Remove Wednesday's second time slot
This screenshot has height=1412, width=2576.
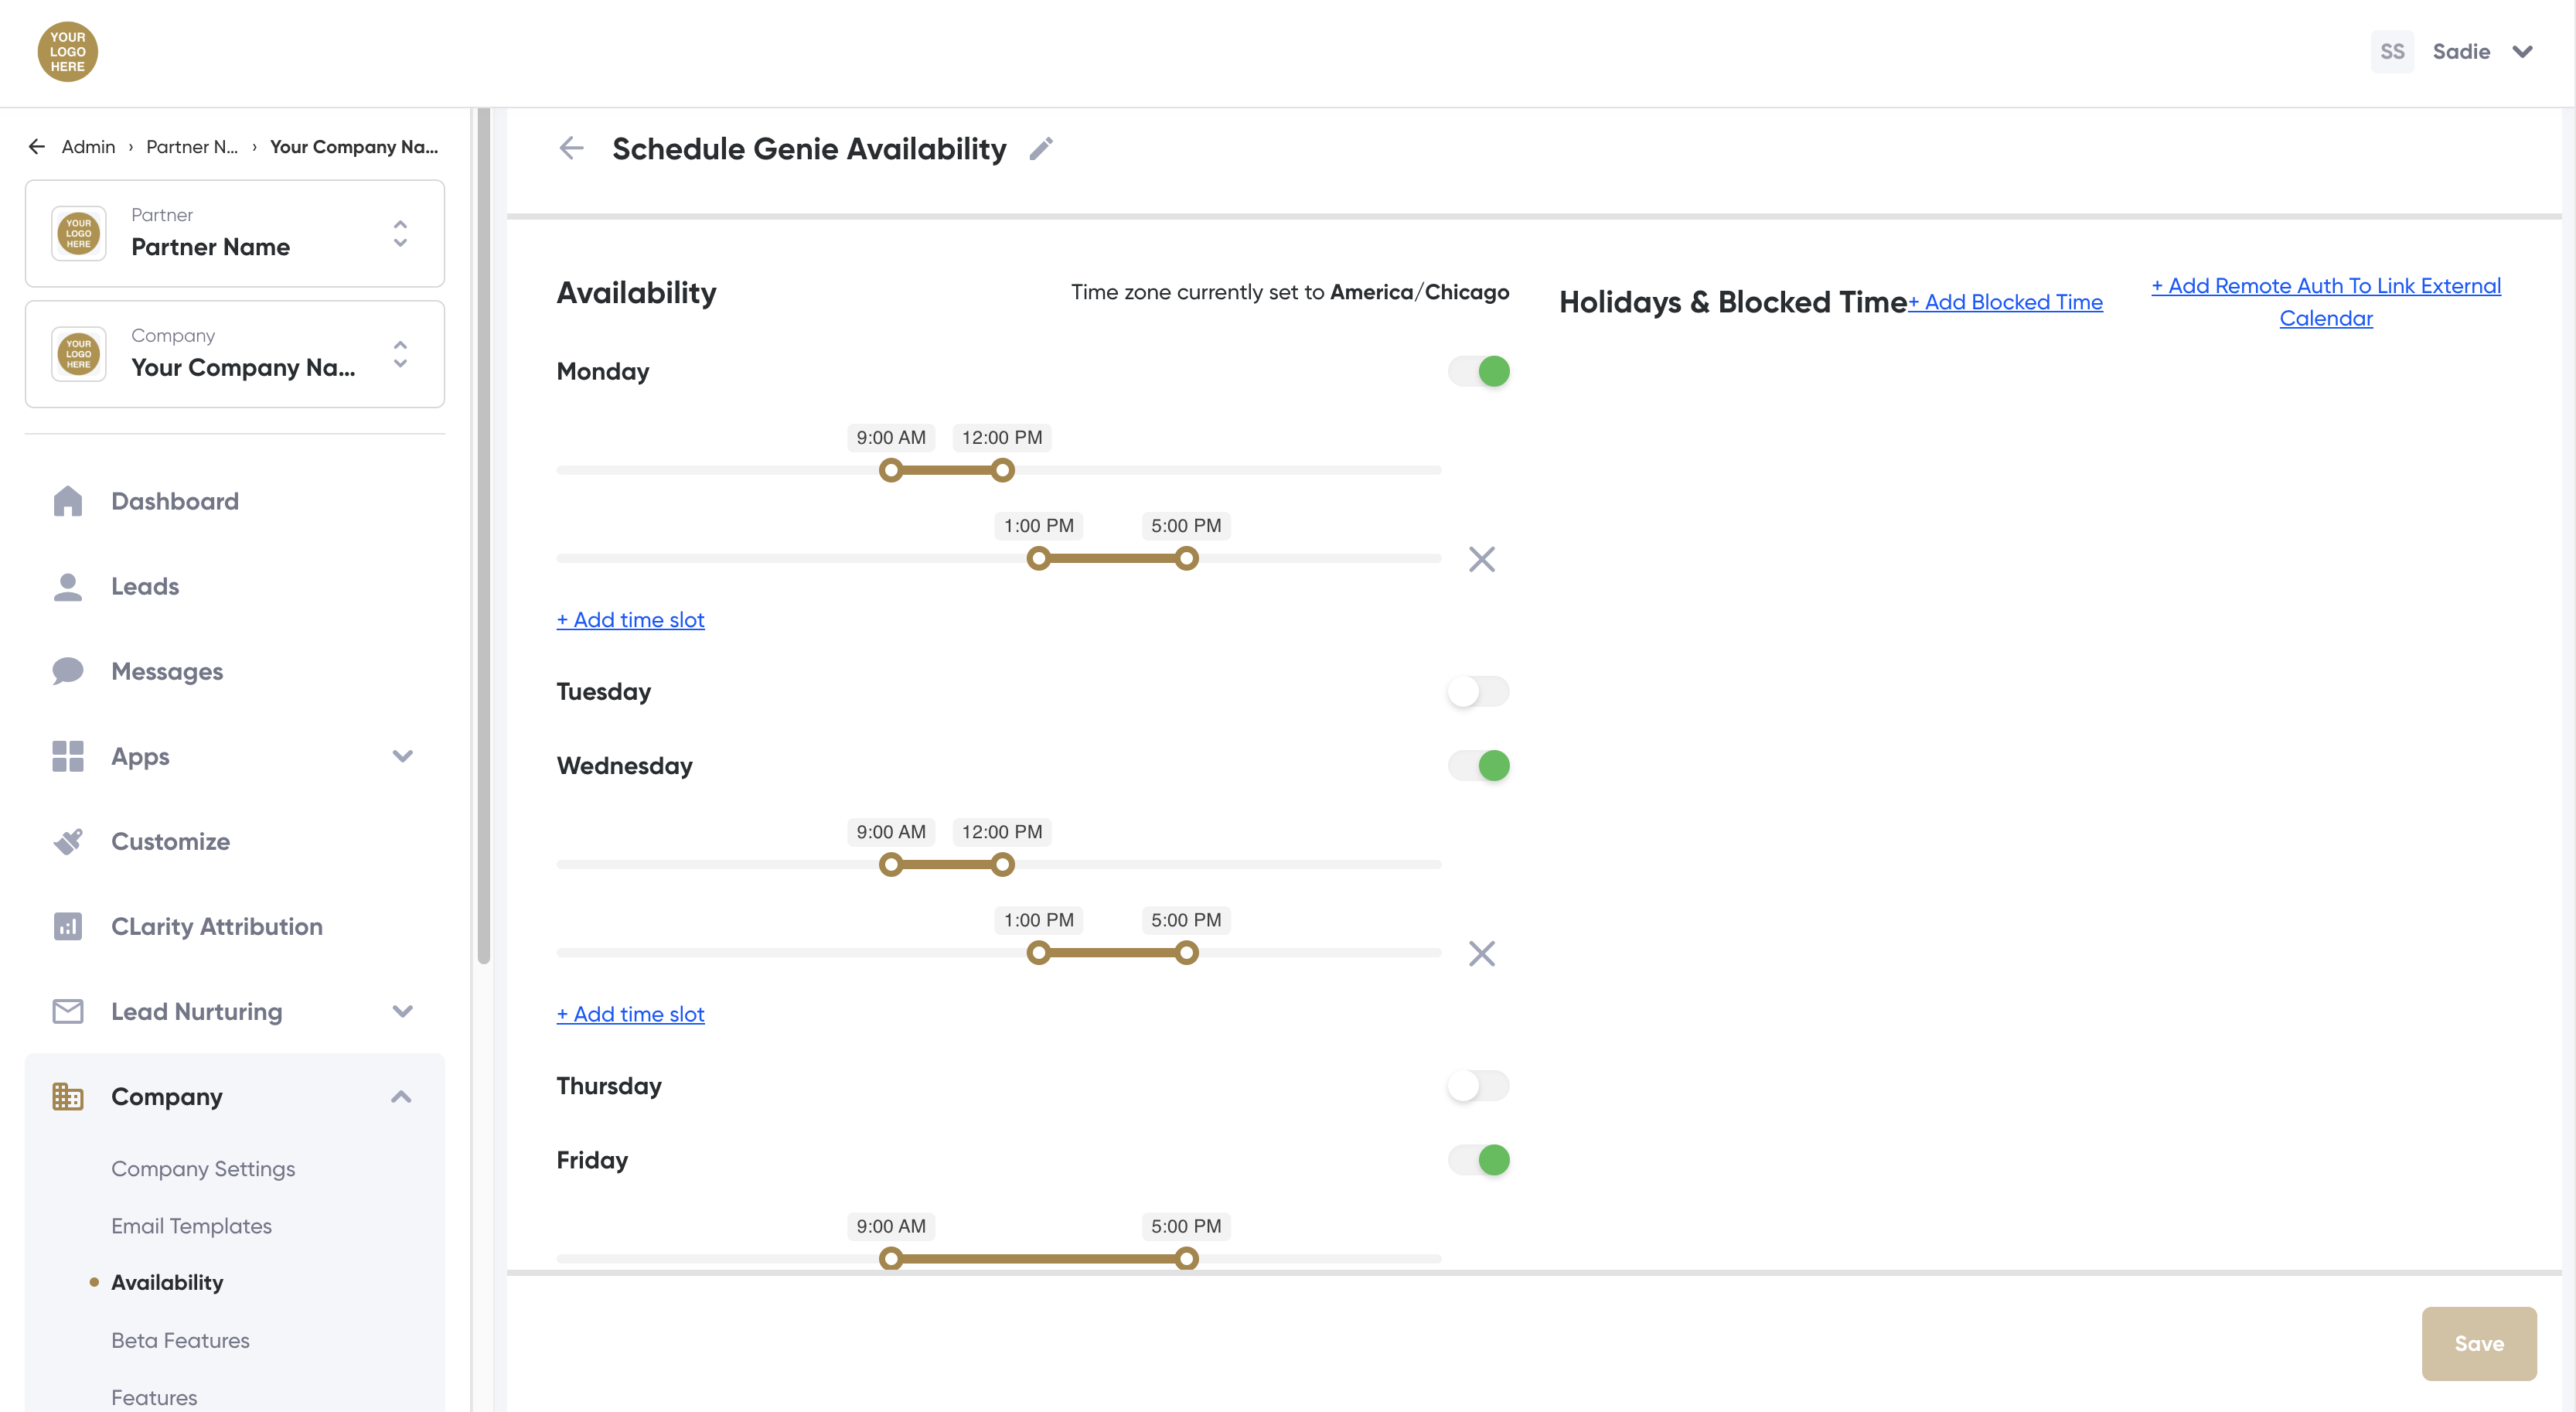point(1481,953)
